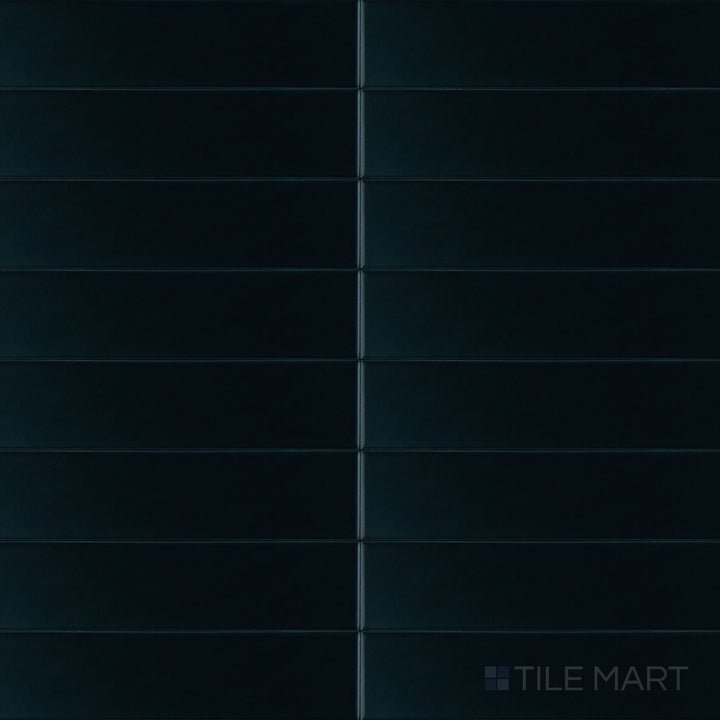Select the sixth-row tile in left column
Screen dimensions: 720x720
(x=178, y=495)
